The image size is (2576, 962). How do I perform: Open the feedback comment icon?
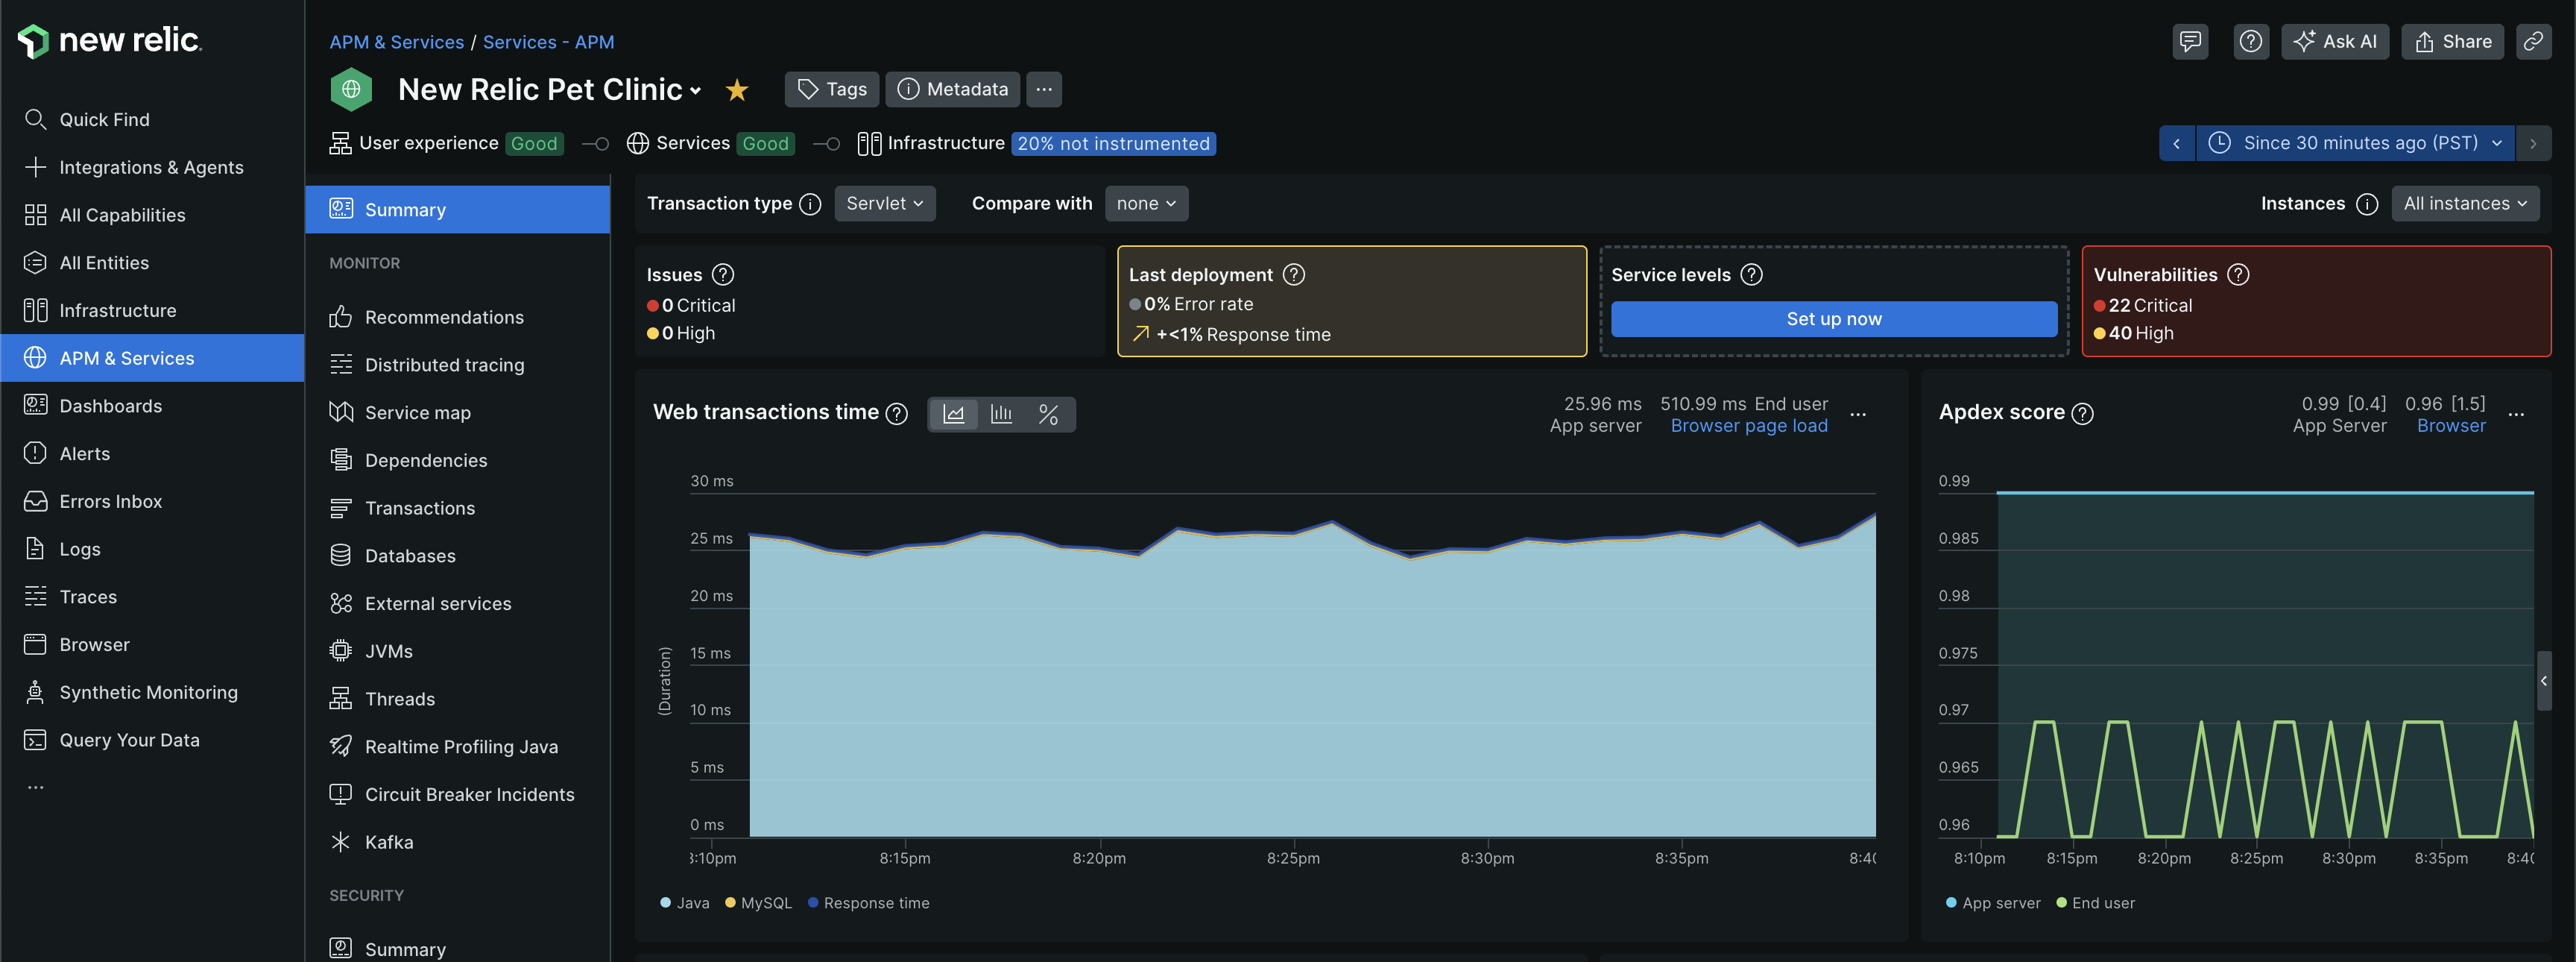(2190, 41)
